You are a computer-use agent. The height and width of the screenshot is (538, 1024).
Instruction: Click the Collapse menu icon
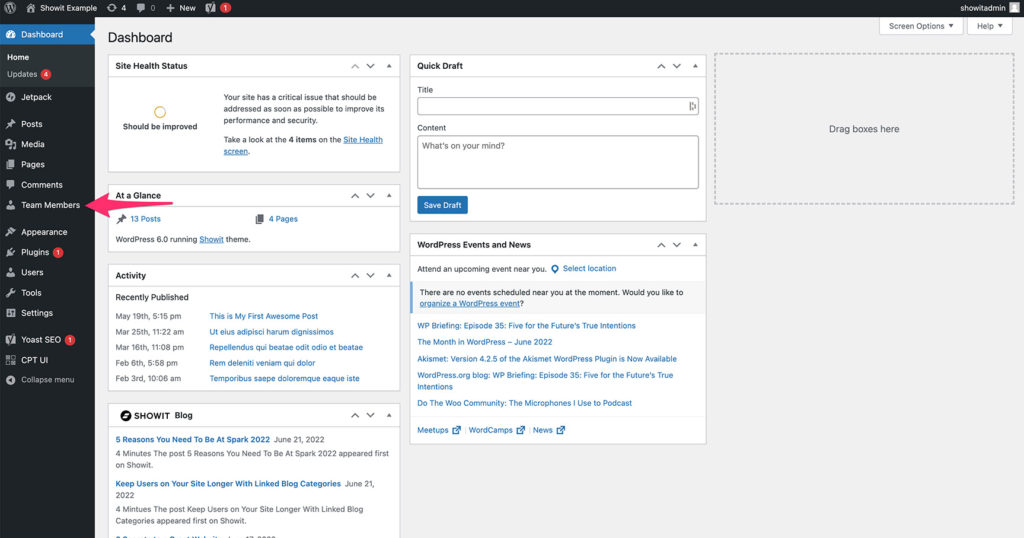coord(10,380)
